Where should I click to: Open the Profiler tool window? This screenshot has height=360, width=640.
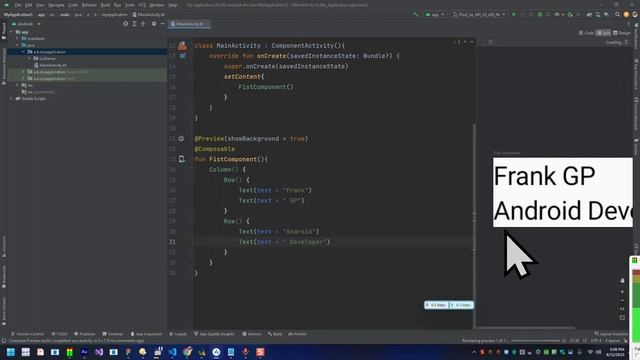pyautogui.click(x=297, y=334)
